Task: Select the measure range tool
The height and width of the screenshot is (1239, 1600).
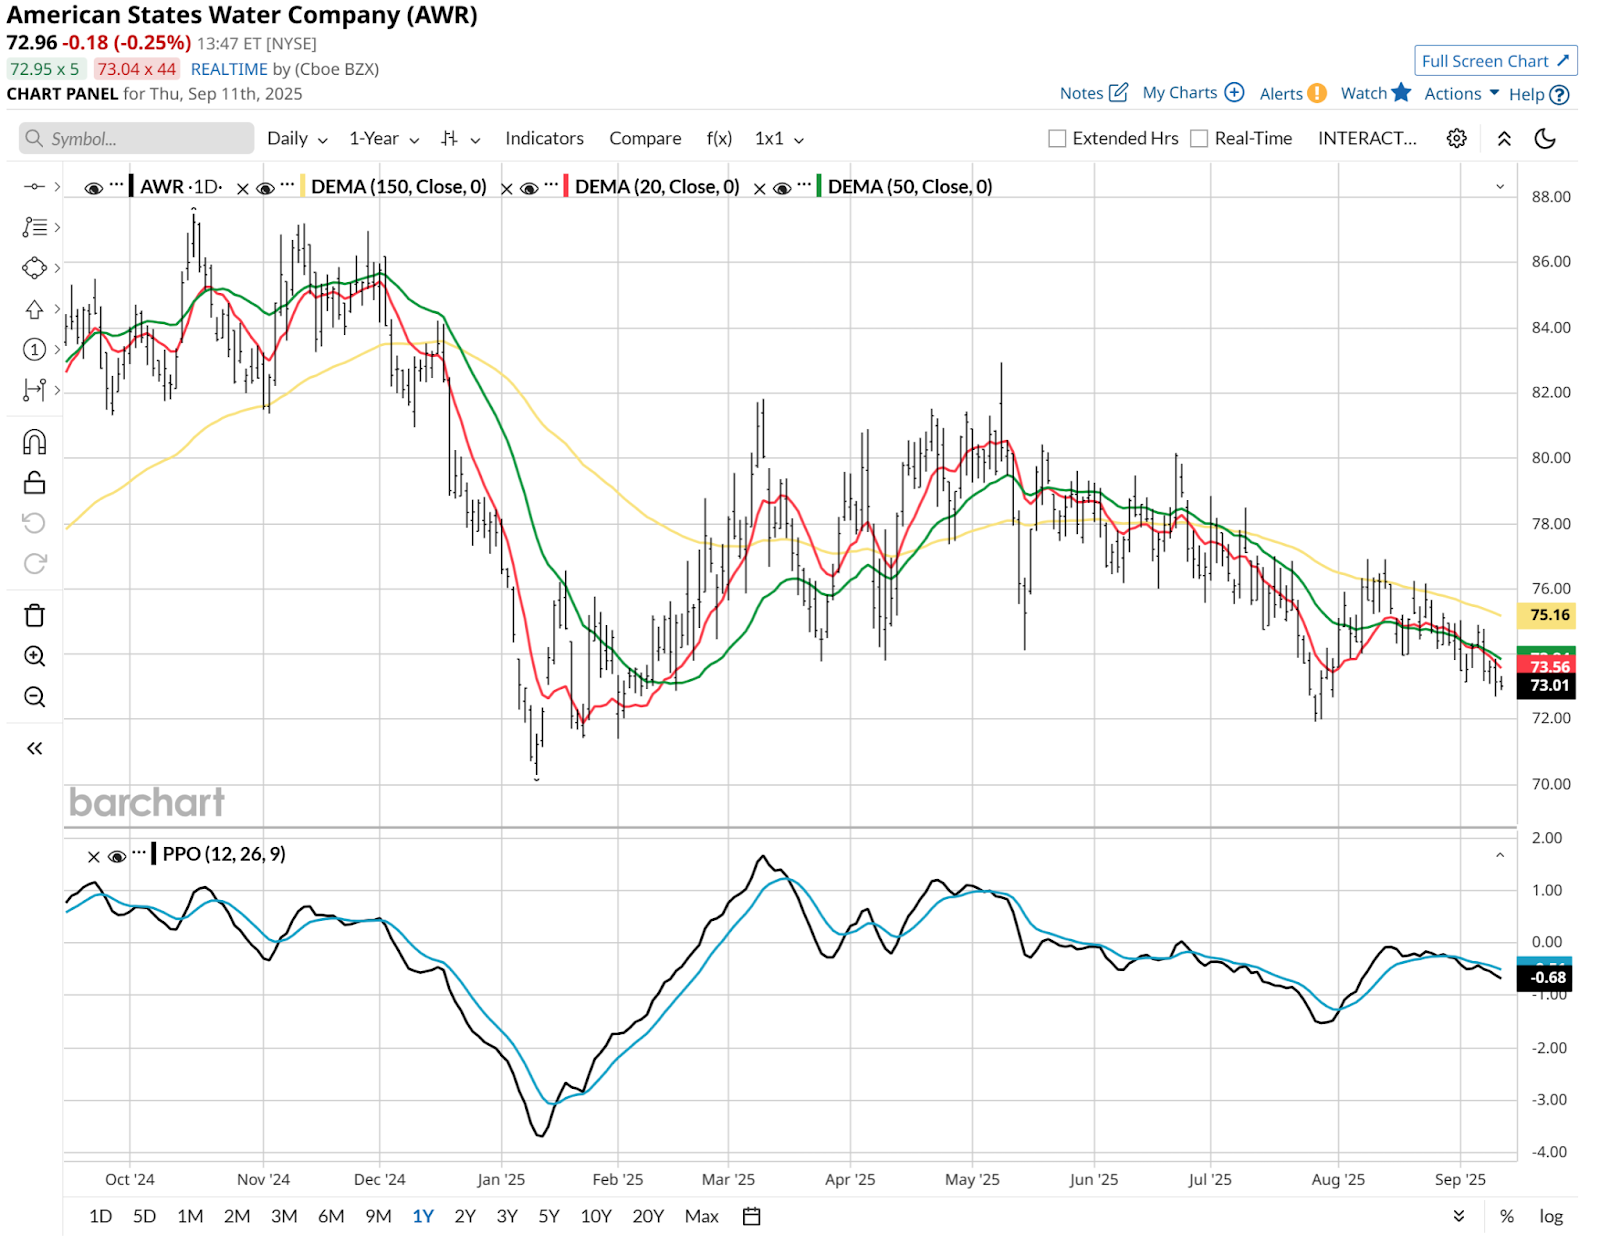Action: click(34, 389)
